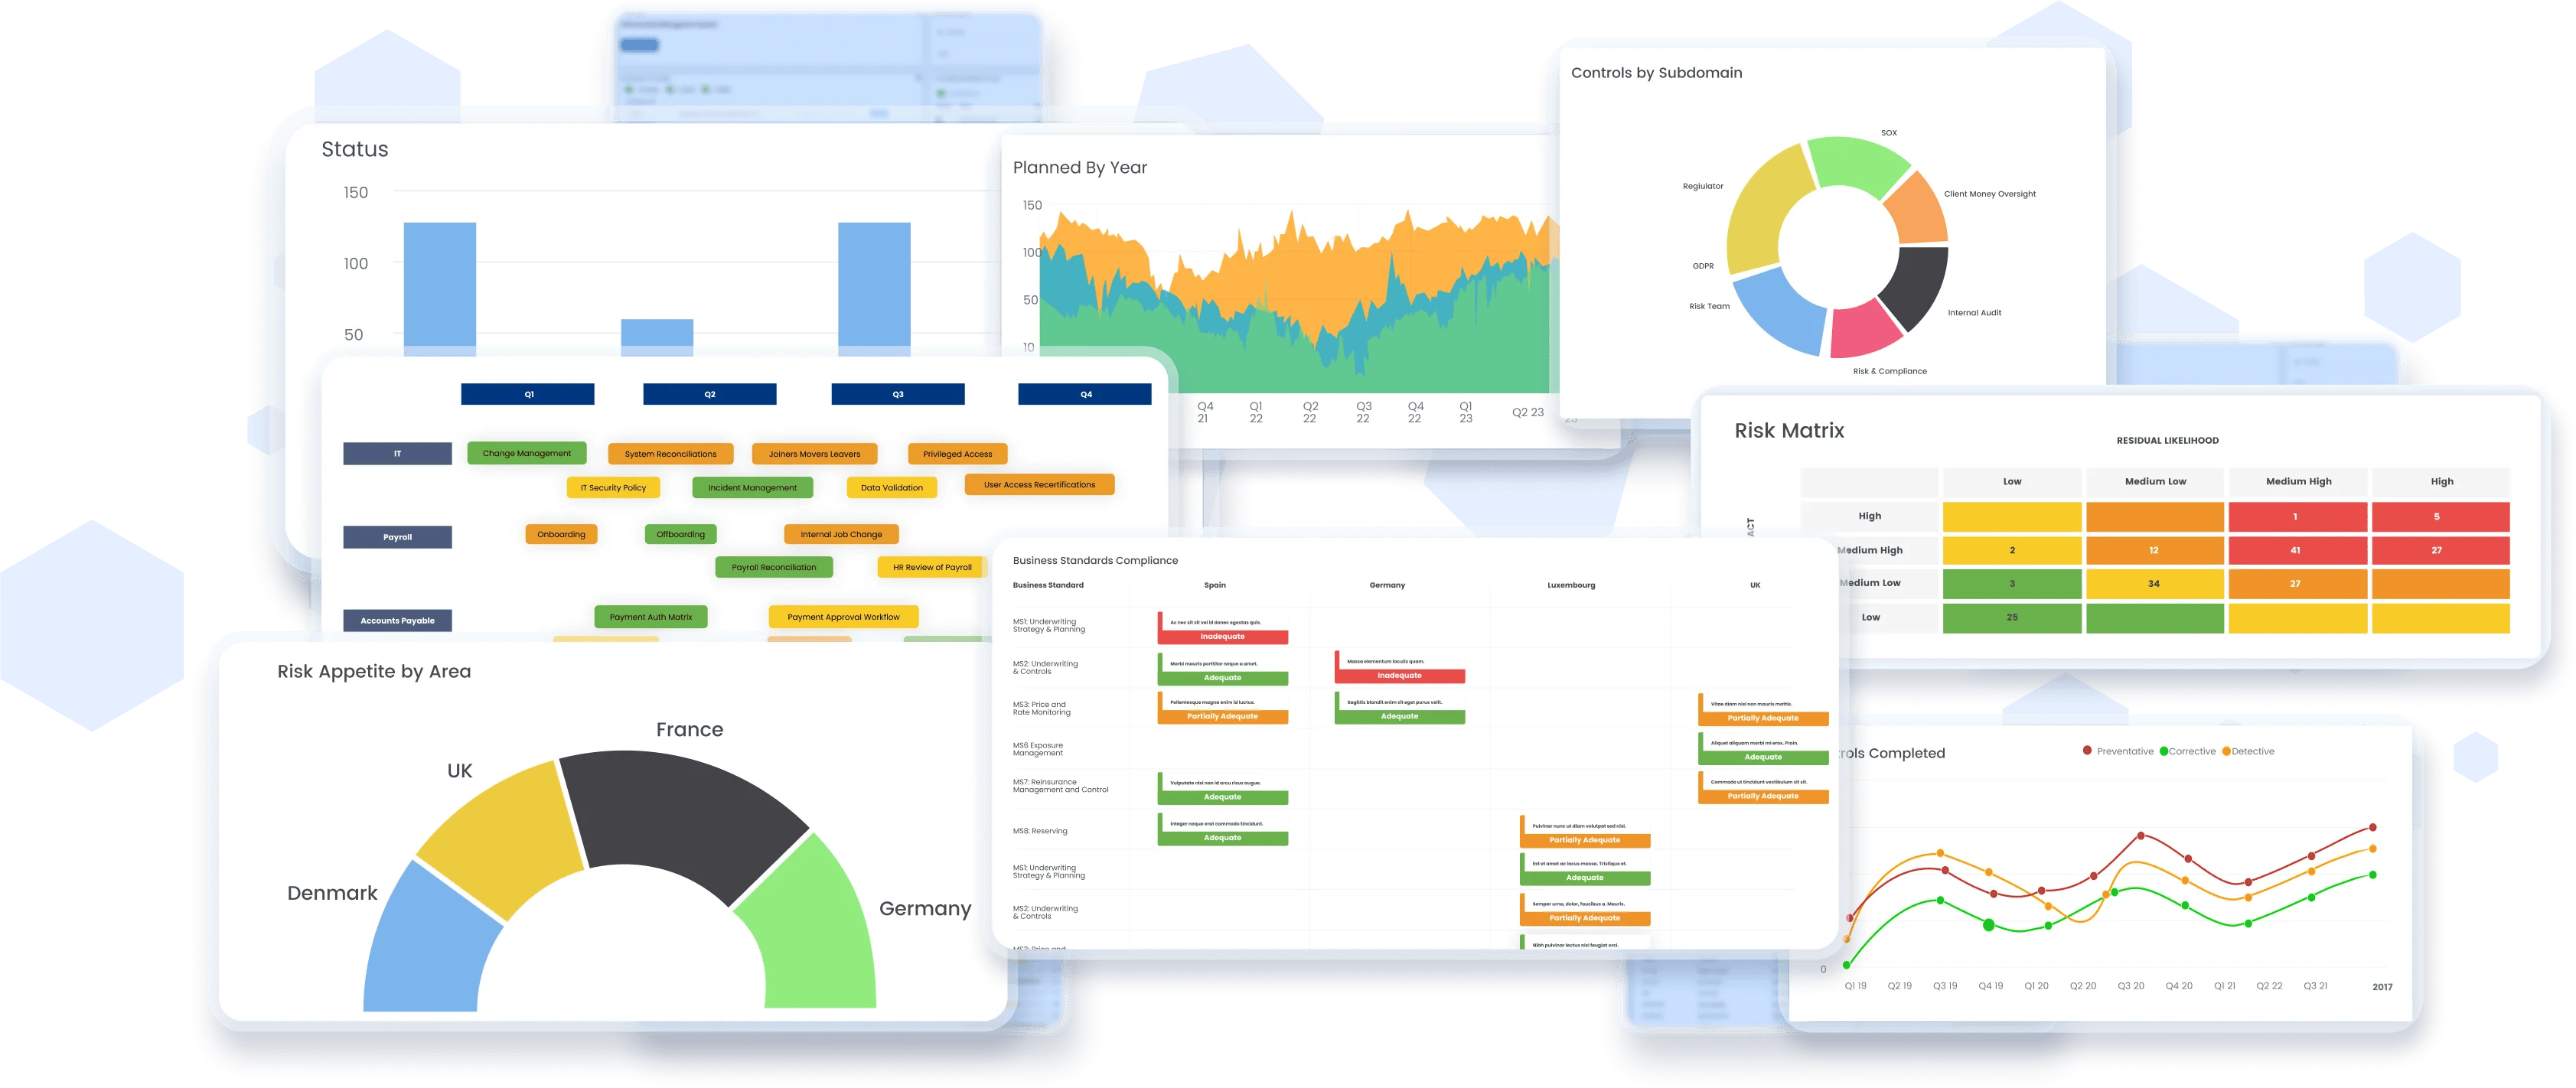
Task: Open the Change Management tag
Action: (526, 453)
